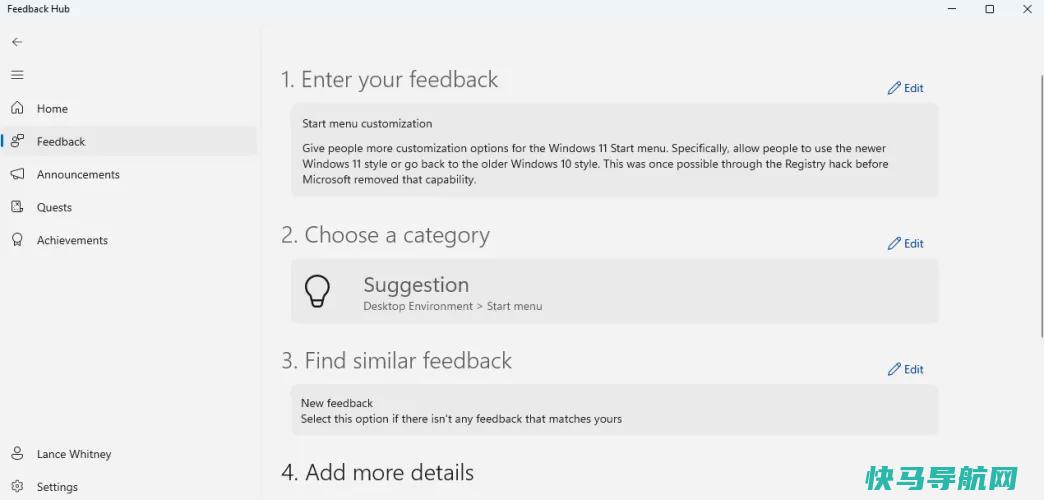Click the Home house icon
Image resolution: width=1044 pixels, height=500 pixels.
tap(17, 108)
